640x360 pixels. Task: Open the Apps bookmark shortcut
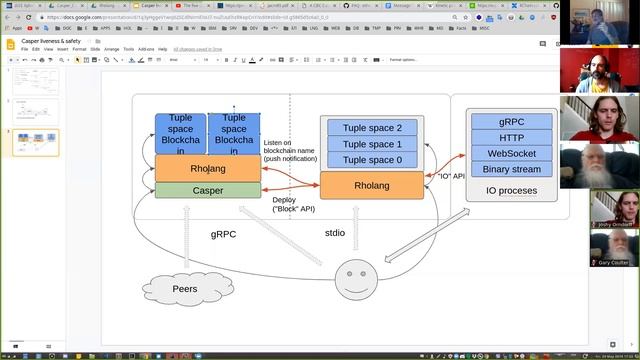coord(13,29)
